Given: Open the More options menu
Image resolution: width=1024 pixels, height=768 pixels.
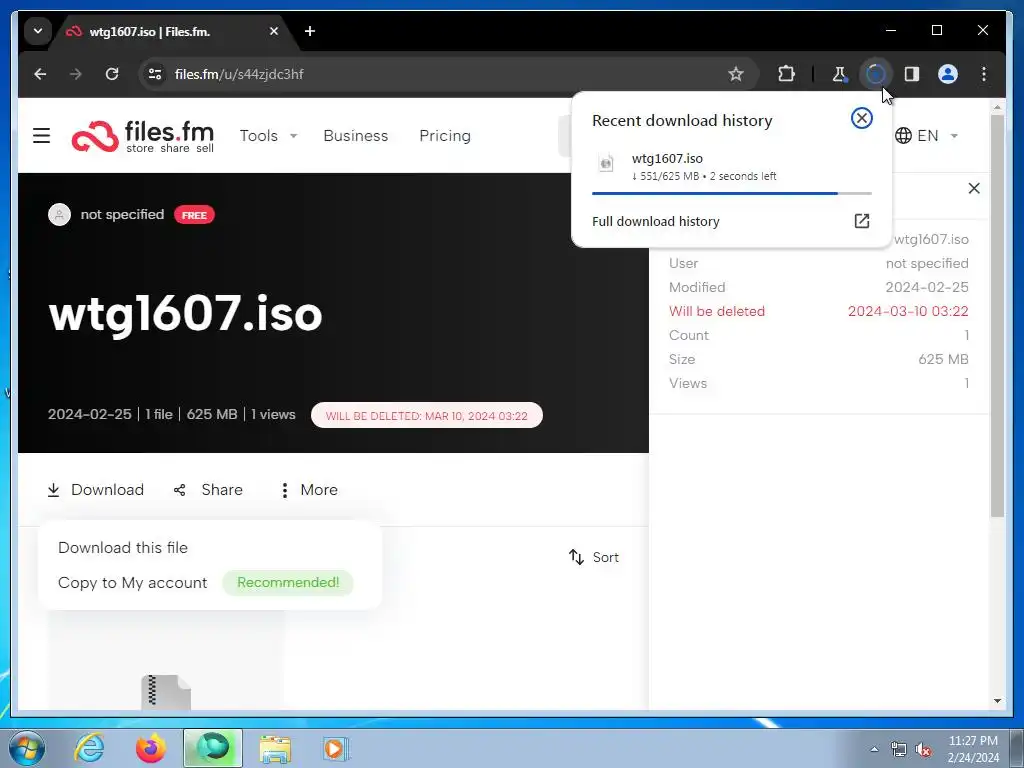Looking at the screenshot, I should [x=308, y=490].
